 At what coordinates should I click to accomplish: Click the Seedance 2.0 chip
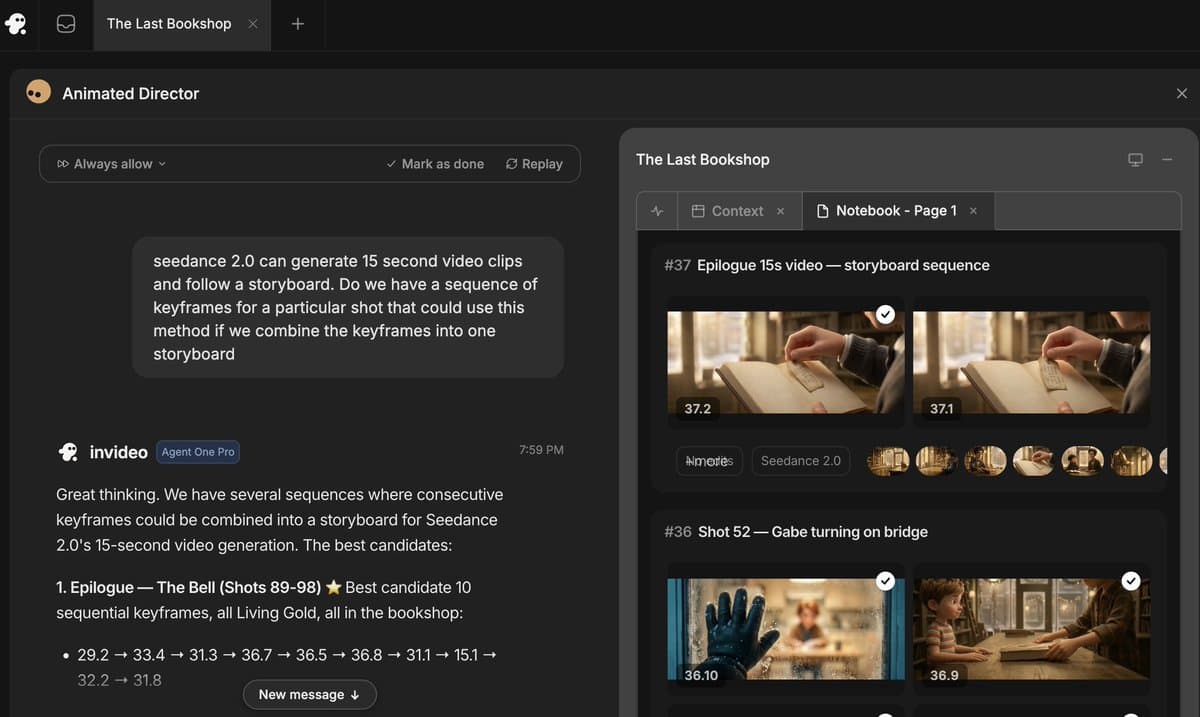[801, 461]
